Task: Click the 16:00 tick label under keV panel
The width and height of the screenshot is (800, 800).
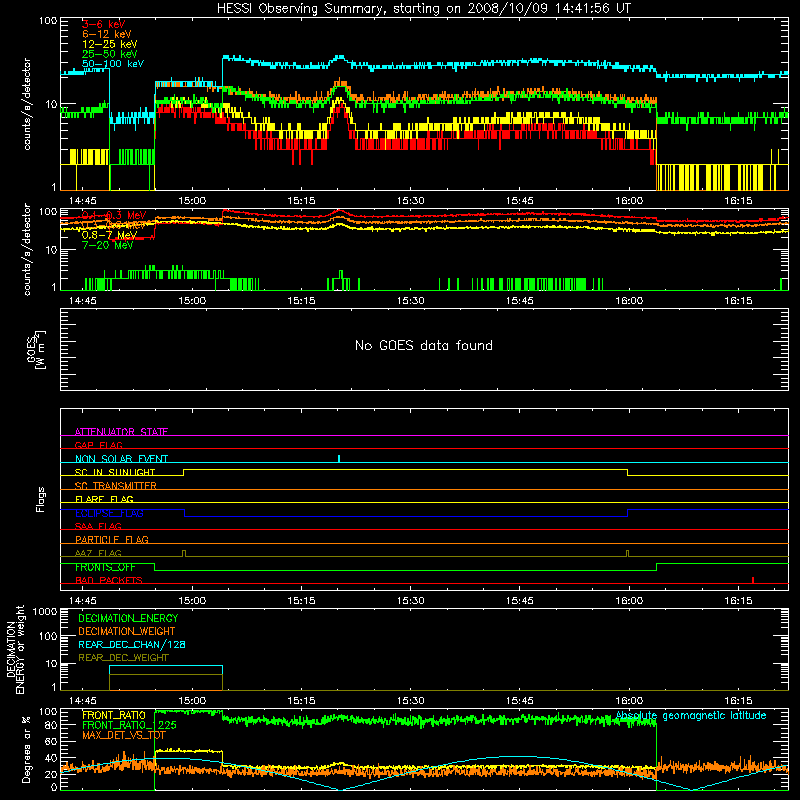Action: 629,201
